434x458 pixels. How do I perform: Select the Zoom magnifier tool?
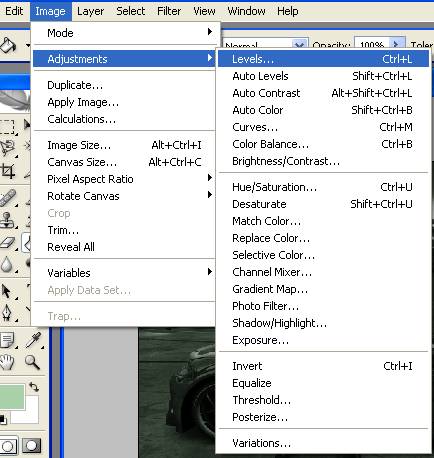click(x=33, y=362)
